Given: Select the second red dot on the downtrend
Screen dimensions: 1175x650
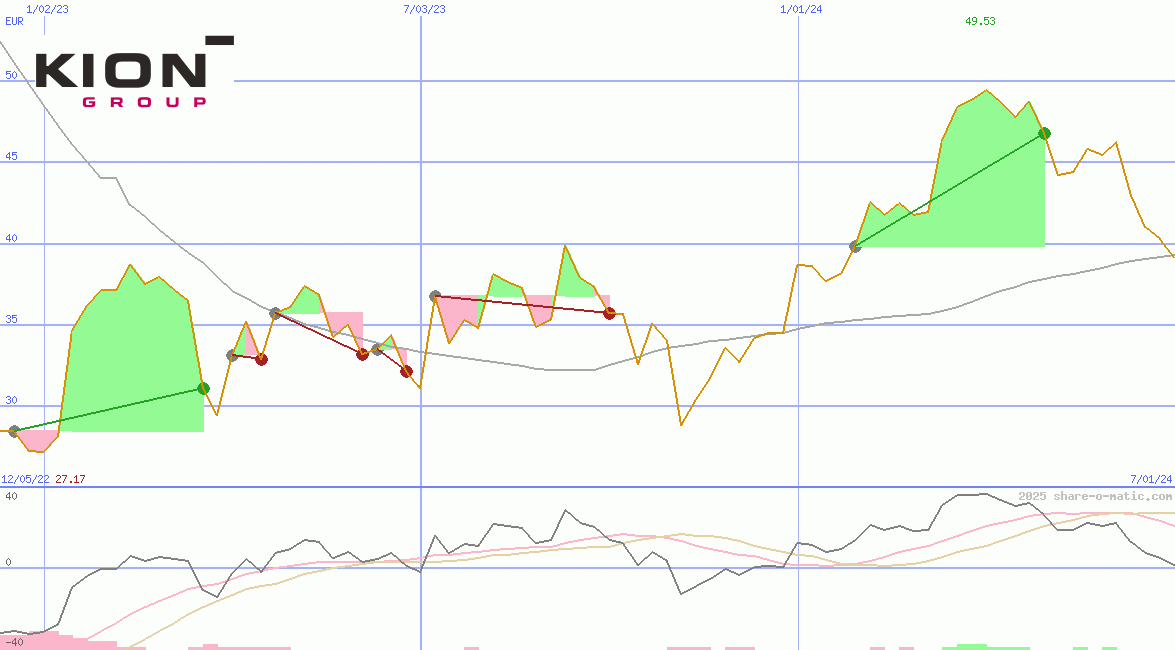Looking at the screenshot, I should click(x=361, y=353).
